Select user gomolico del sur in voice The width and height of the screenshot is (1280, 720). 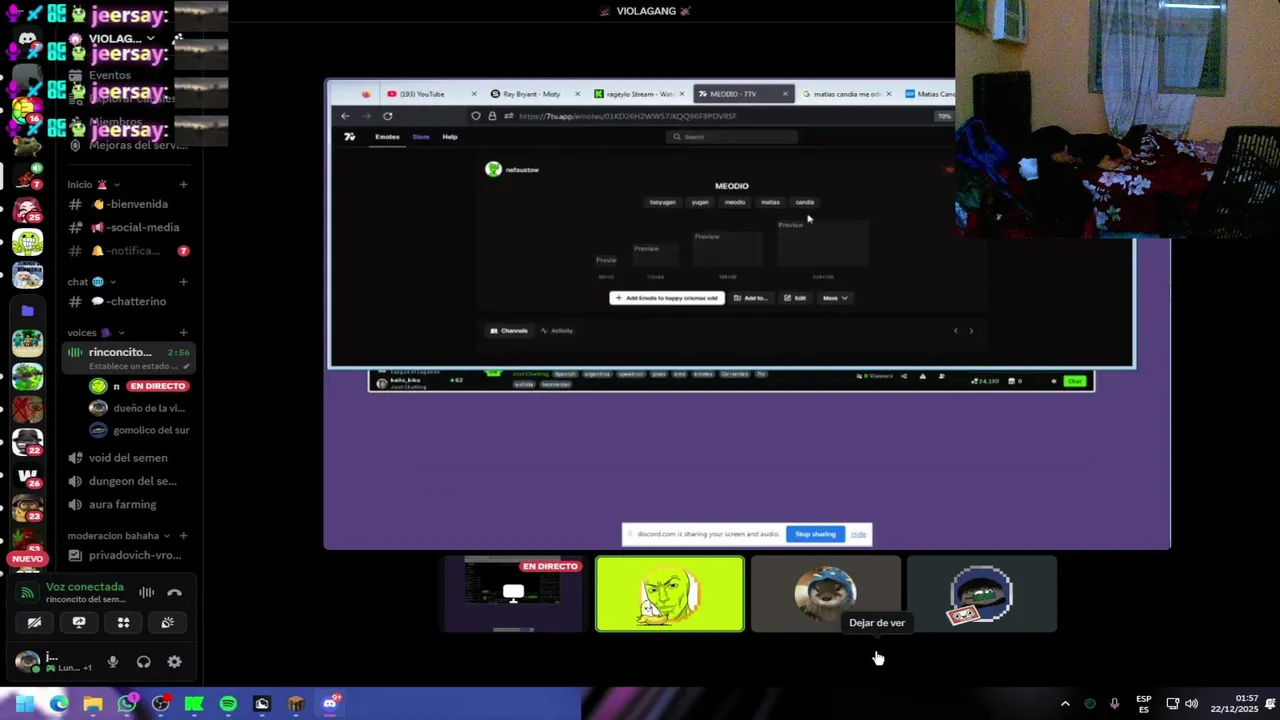tap(138, 430)
